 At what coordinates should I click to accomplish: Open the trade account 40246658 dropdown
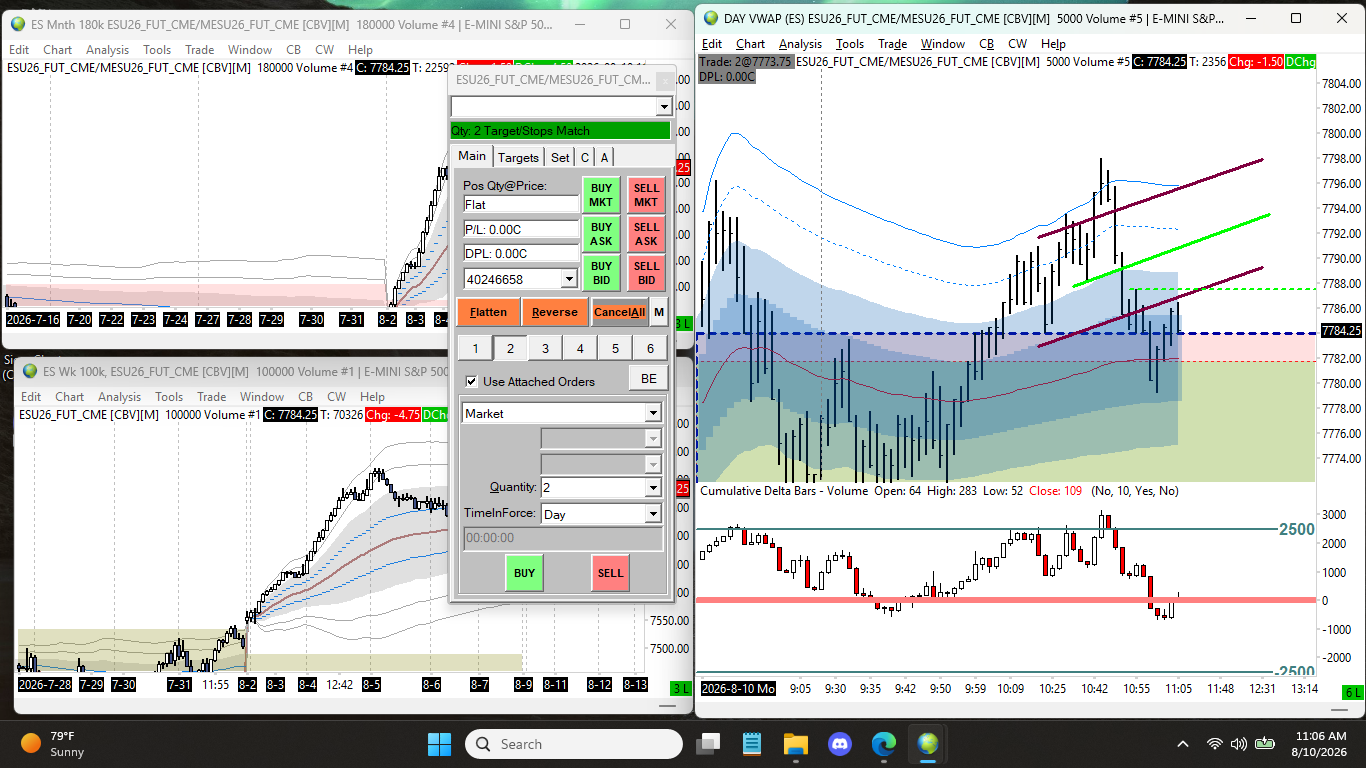(570, 279)
